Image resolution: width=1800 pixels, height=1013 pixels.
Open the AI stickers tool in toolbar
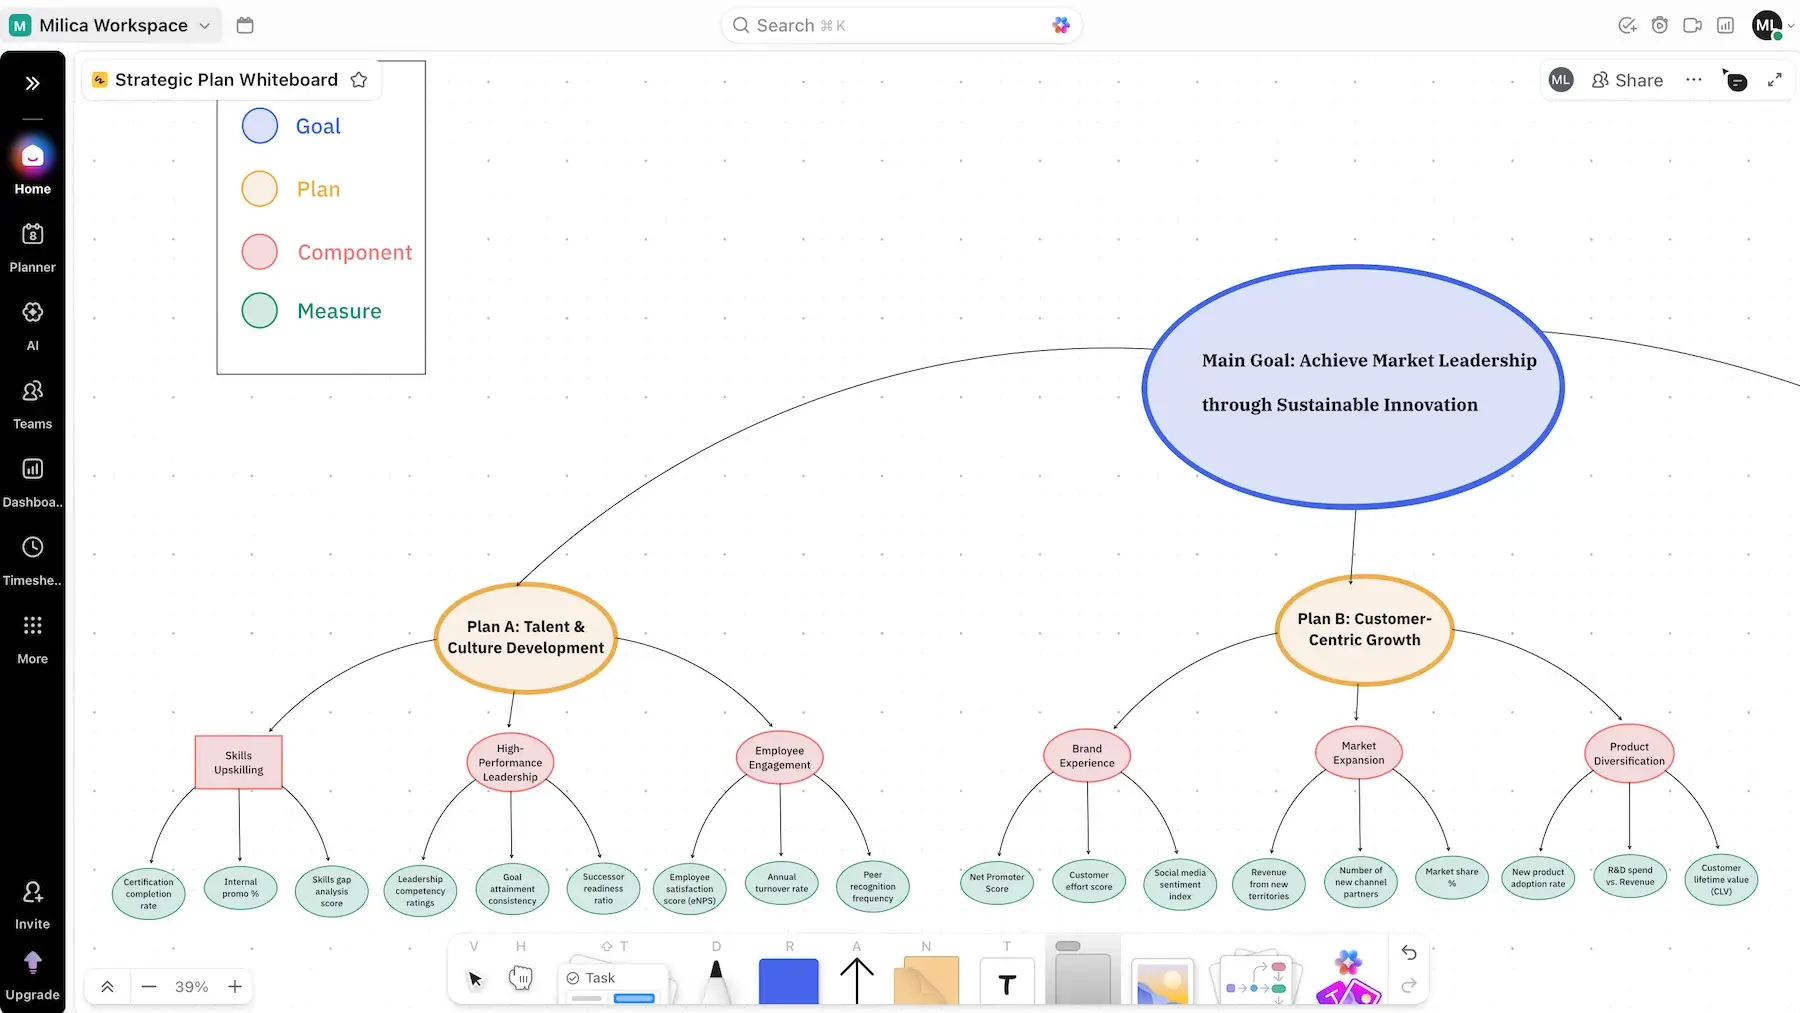tap(1349, 978)
